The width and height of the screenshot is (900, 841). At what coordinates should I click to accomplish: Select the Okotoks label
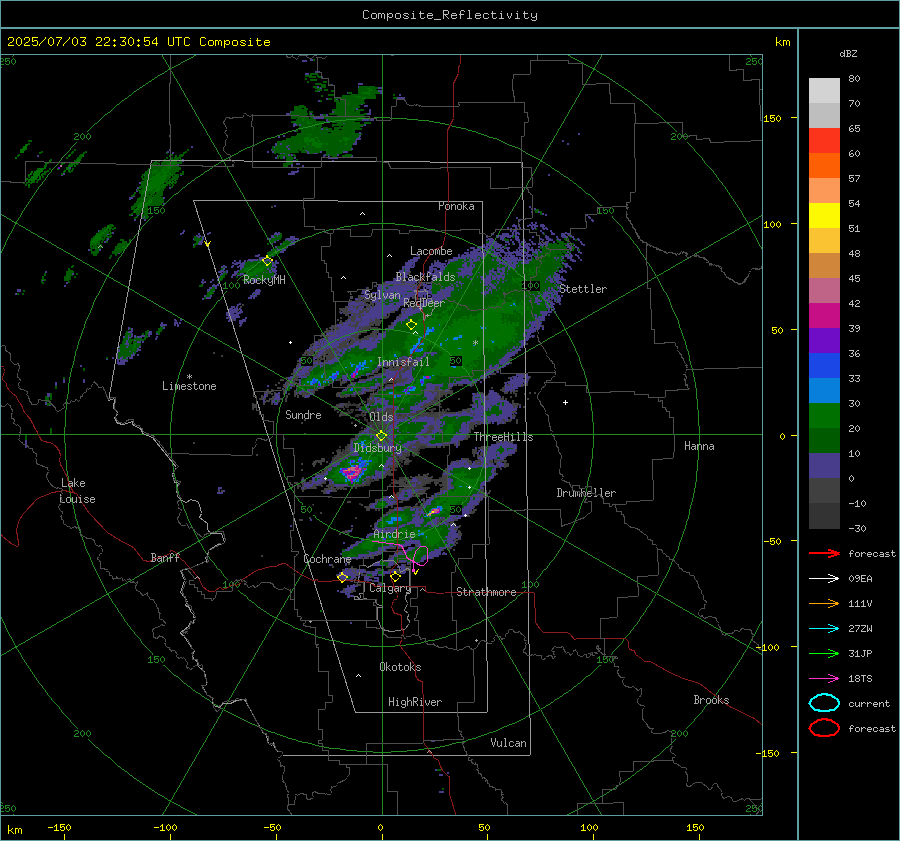coord(400,667)
